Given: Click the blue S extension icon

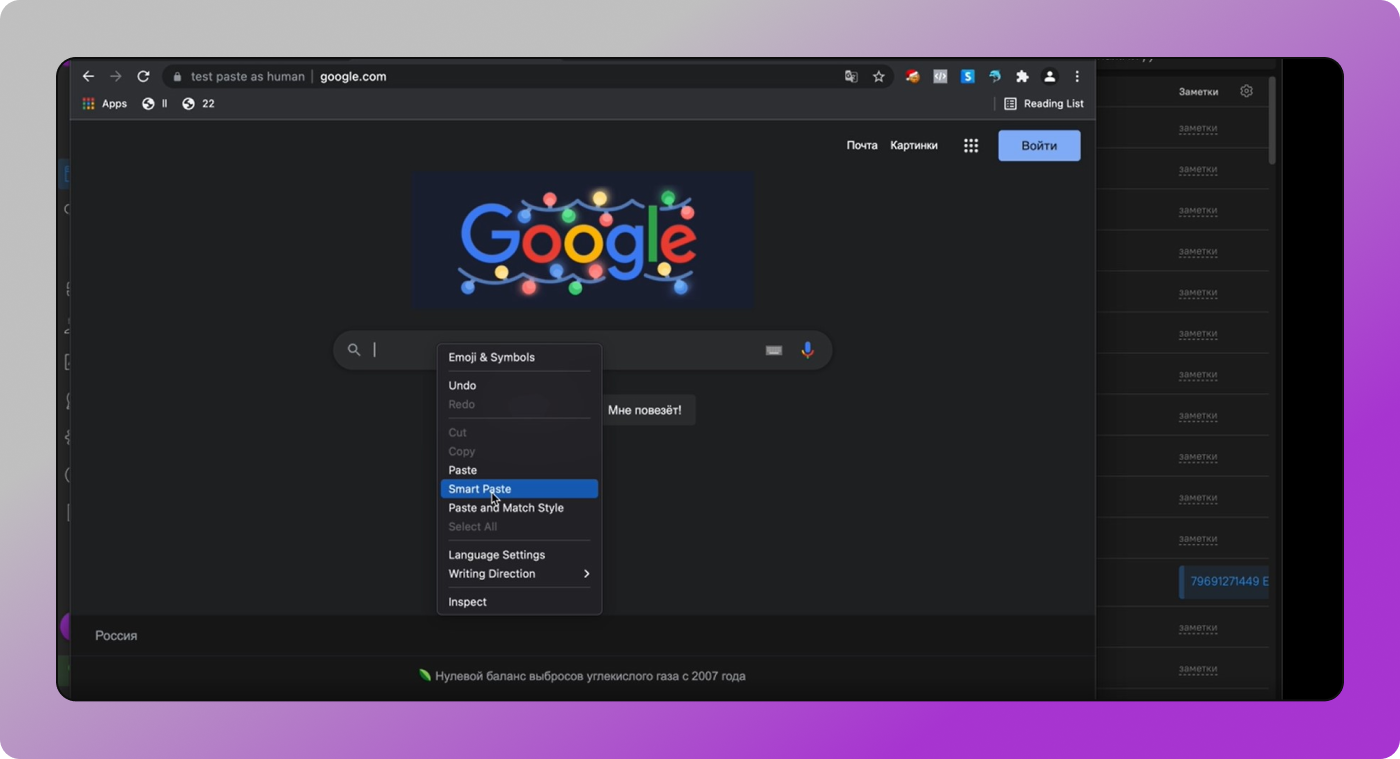Looking at the screenshot, I should pos(967,76).
